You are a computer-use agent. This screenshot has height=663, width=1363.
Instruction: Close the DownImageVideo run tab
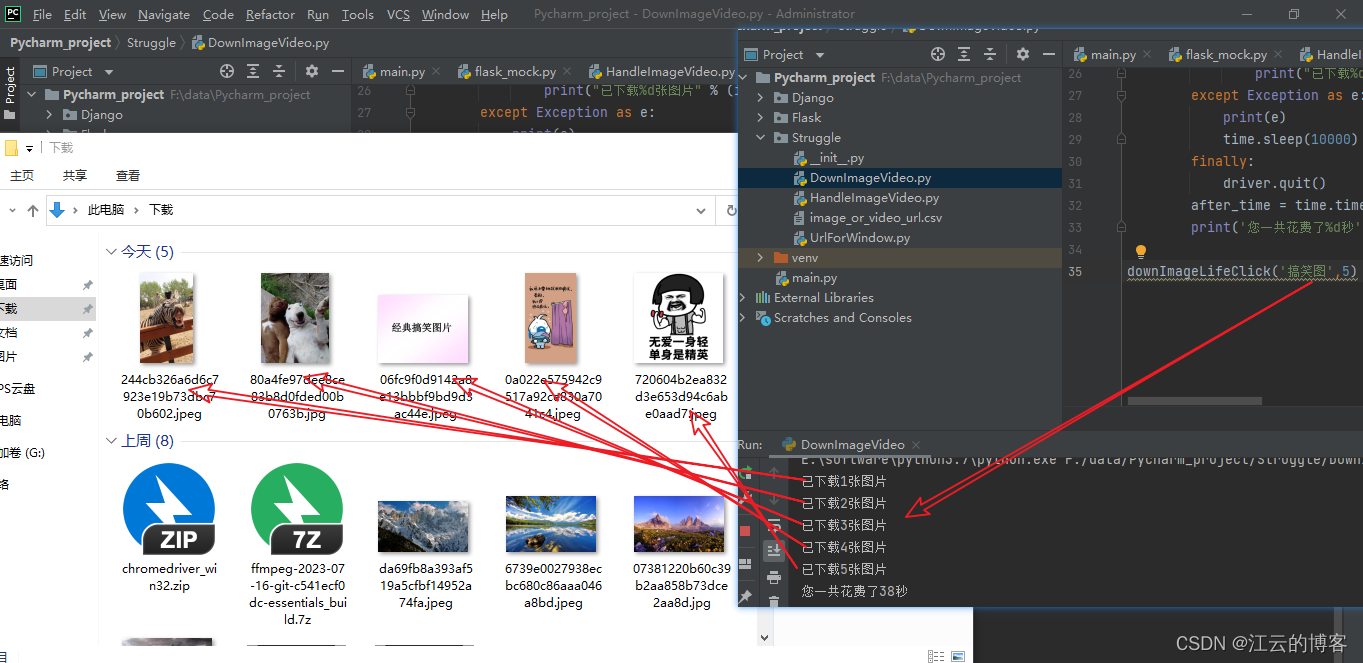(918, 445)
